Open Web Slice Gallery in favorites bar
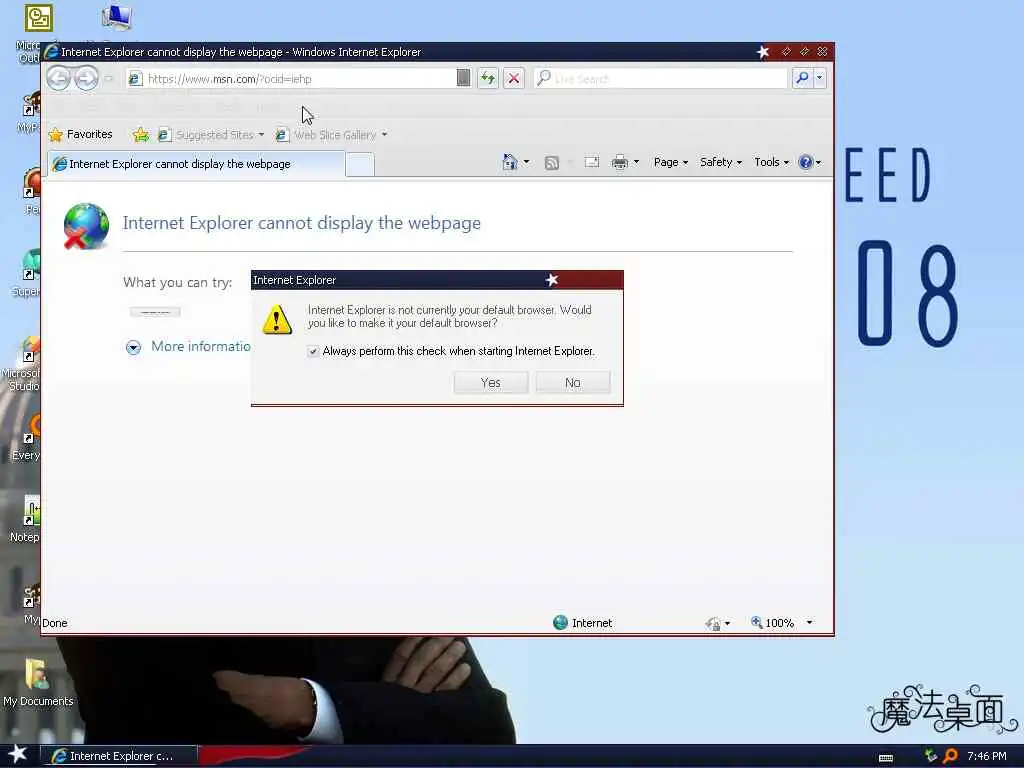The height and width of the screenshot is (768, 1024). [331, 135]
